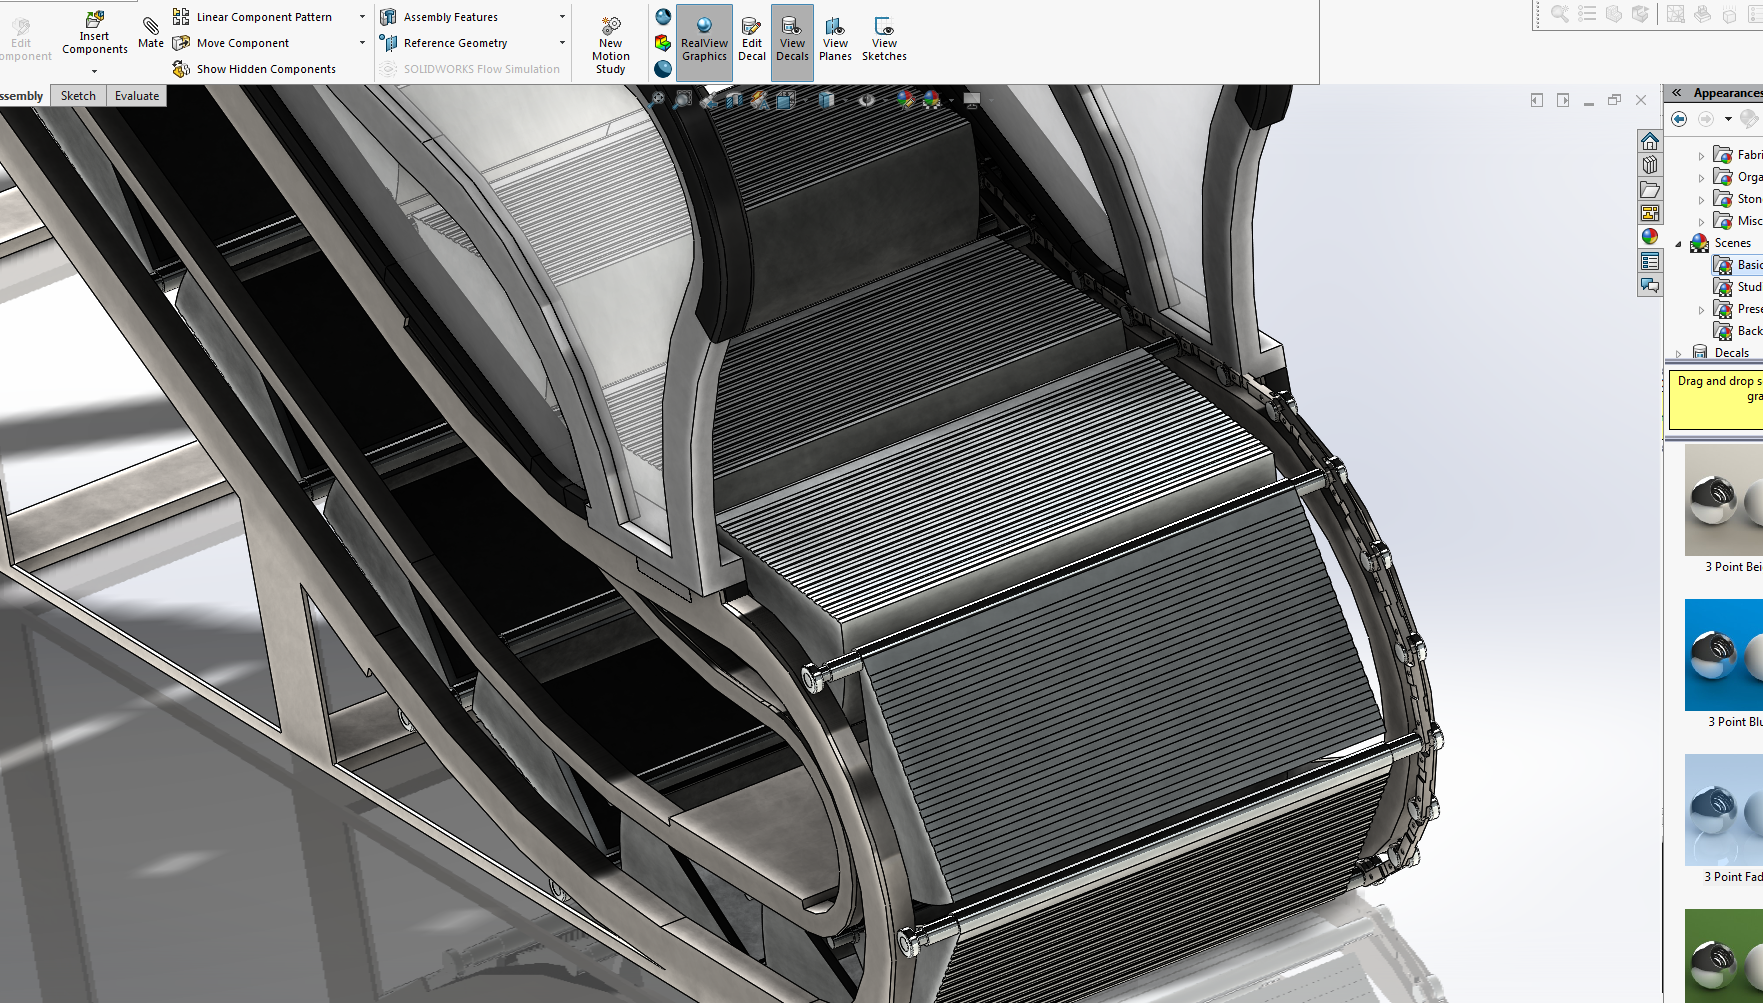Toggle Show Hidden Components
Viewport: 1763px width, 1003px height.
point(254,69)
